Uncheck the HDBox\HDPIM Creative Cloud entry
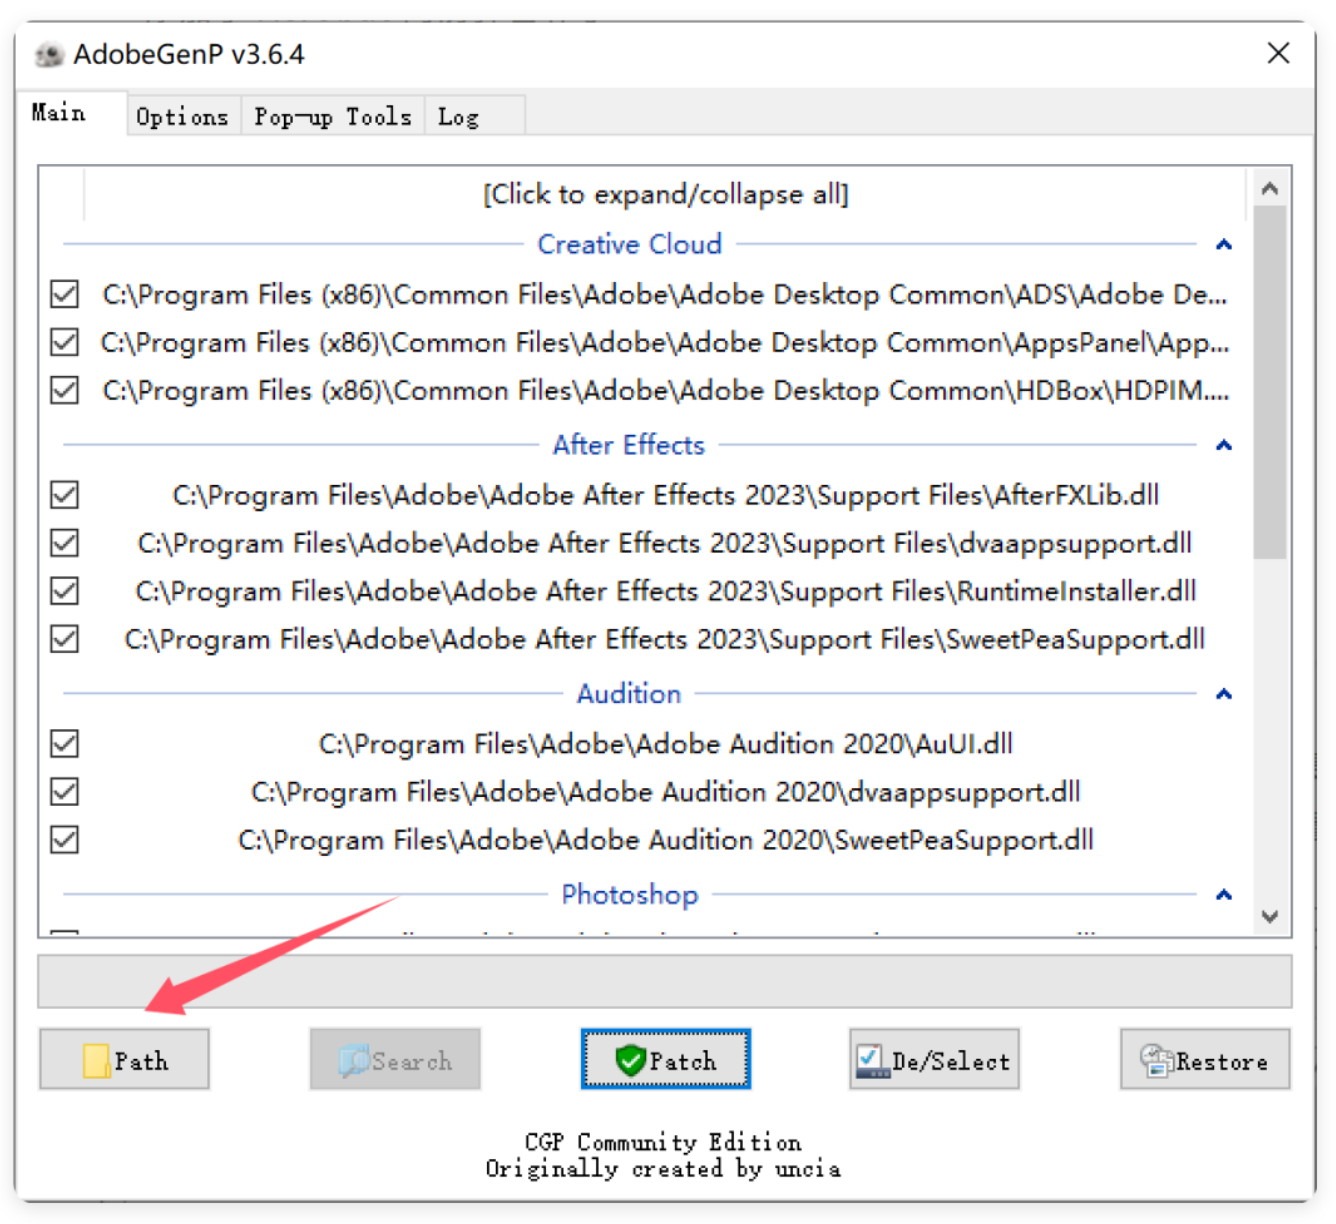Viewport: 1336px width, 1224px height. coord(65,390)
